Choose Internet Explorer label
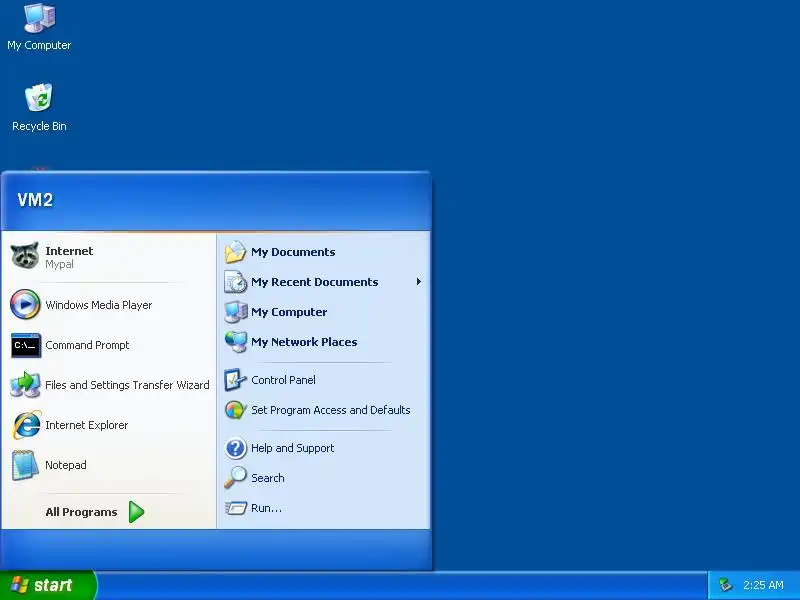 (x=86, y=425)
